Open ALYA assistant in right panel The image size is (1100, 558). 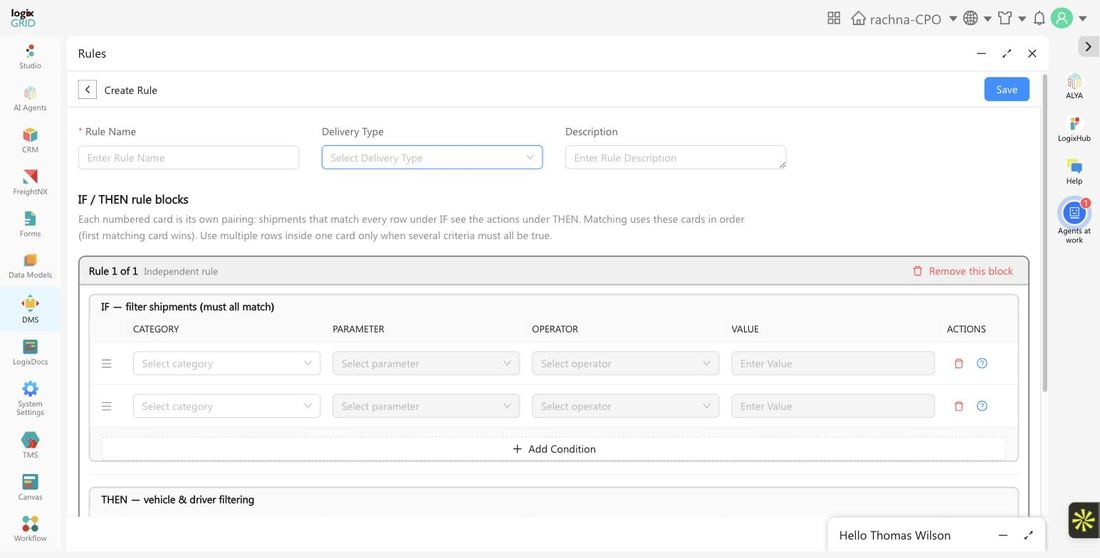1074,86
